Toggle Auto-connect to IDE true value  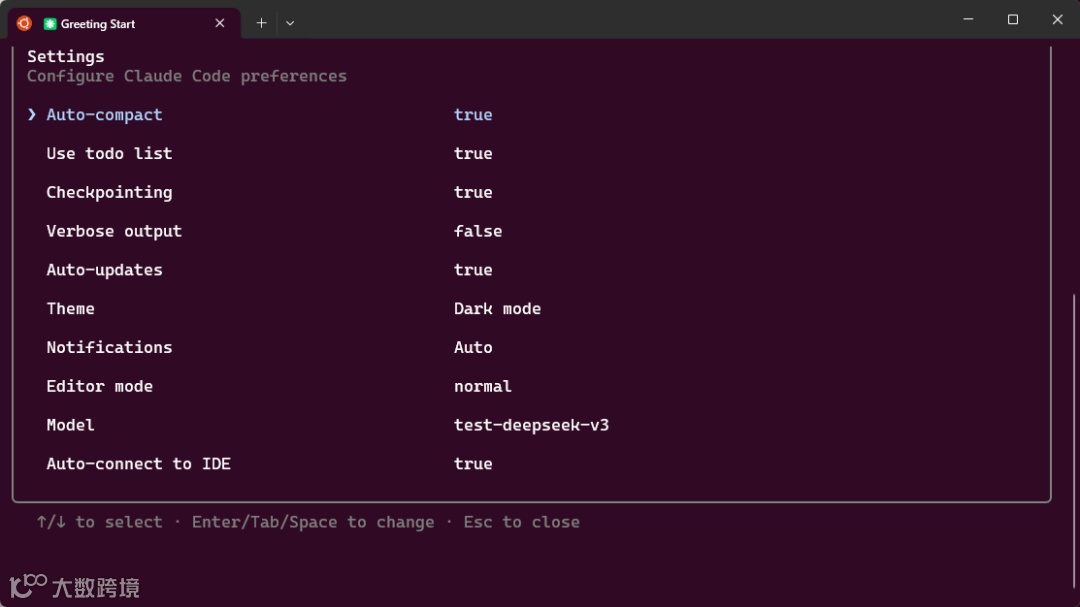tap(472, 464)
